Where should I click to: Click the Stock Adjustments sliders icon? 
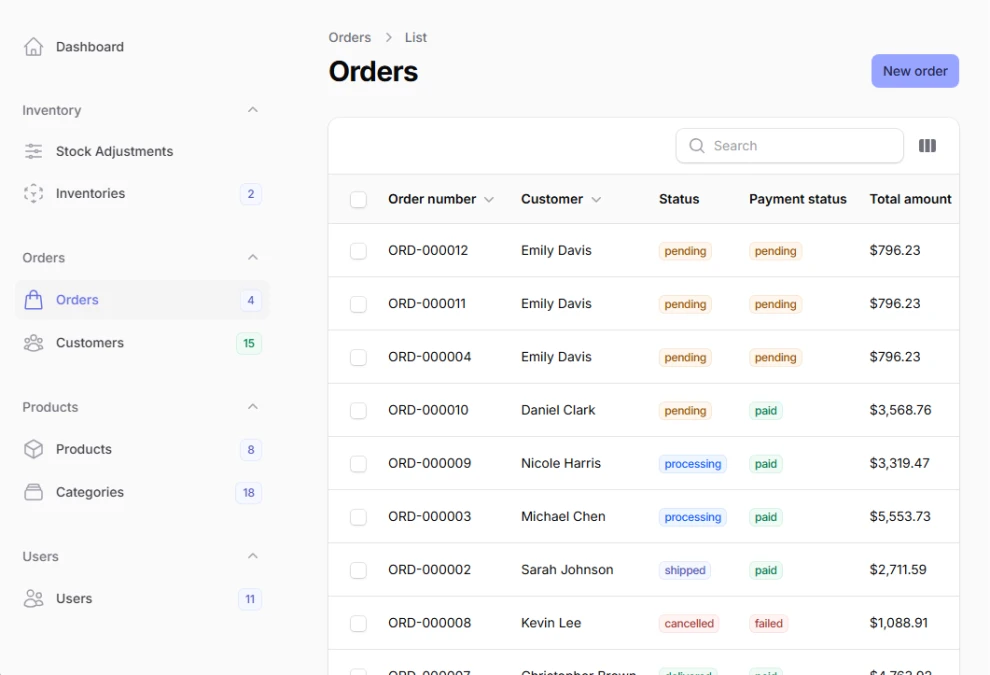(x=33, y=152)
